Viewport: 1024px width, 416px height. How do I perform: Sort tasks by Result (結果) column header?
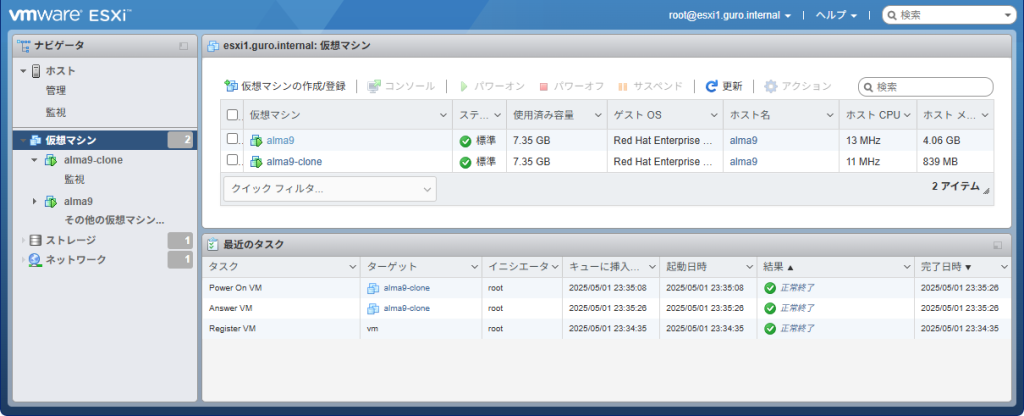pyautogui.click(x=834, y=267)
